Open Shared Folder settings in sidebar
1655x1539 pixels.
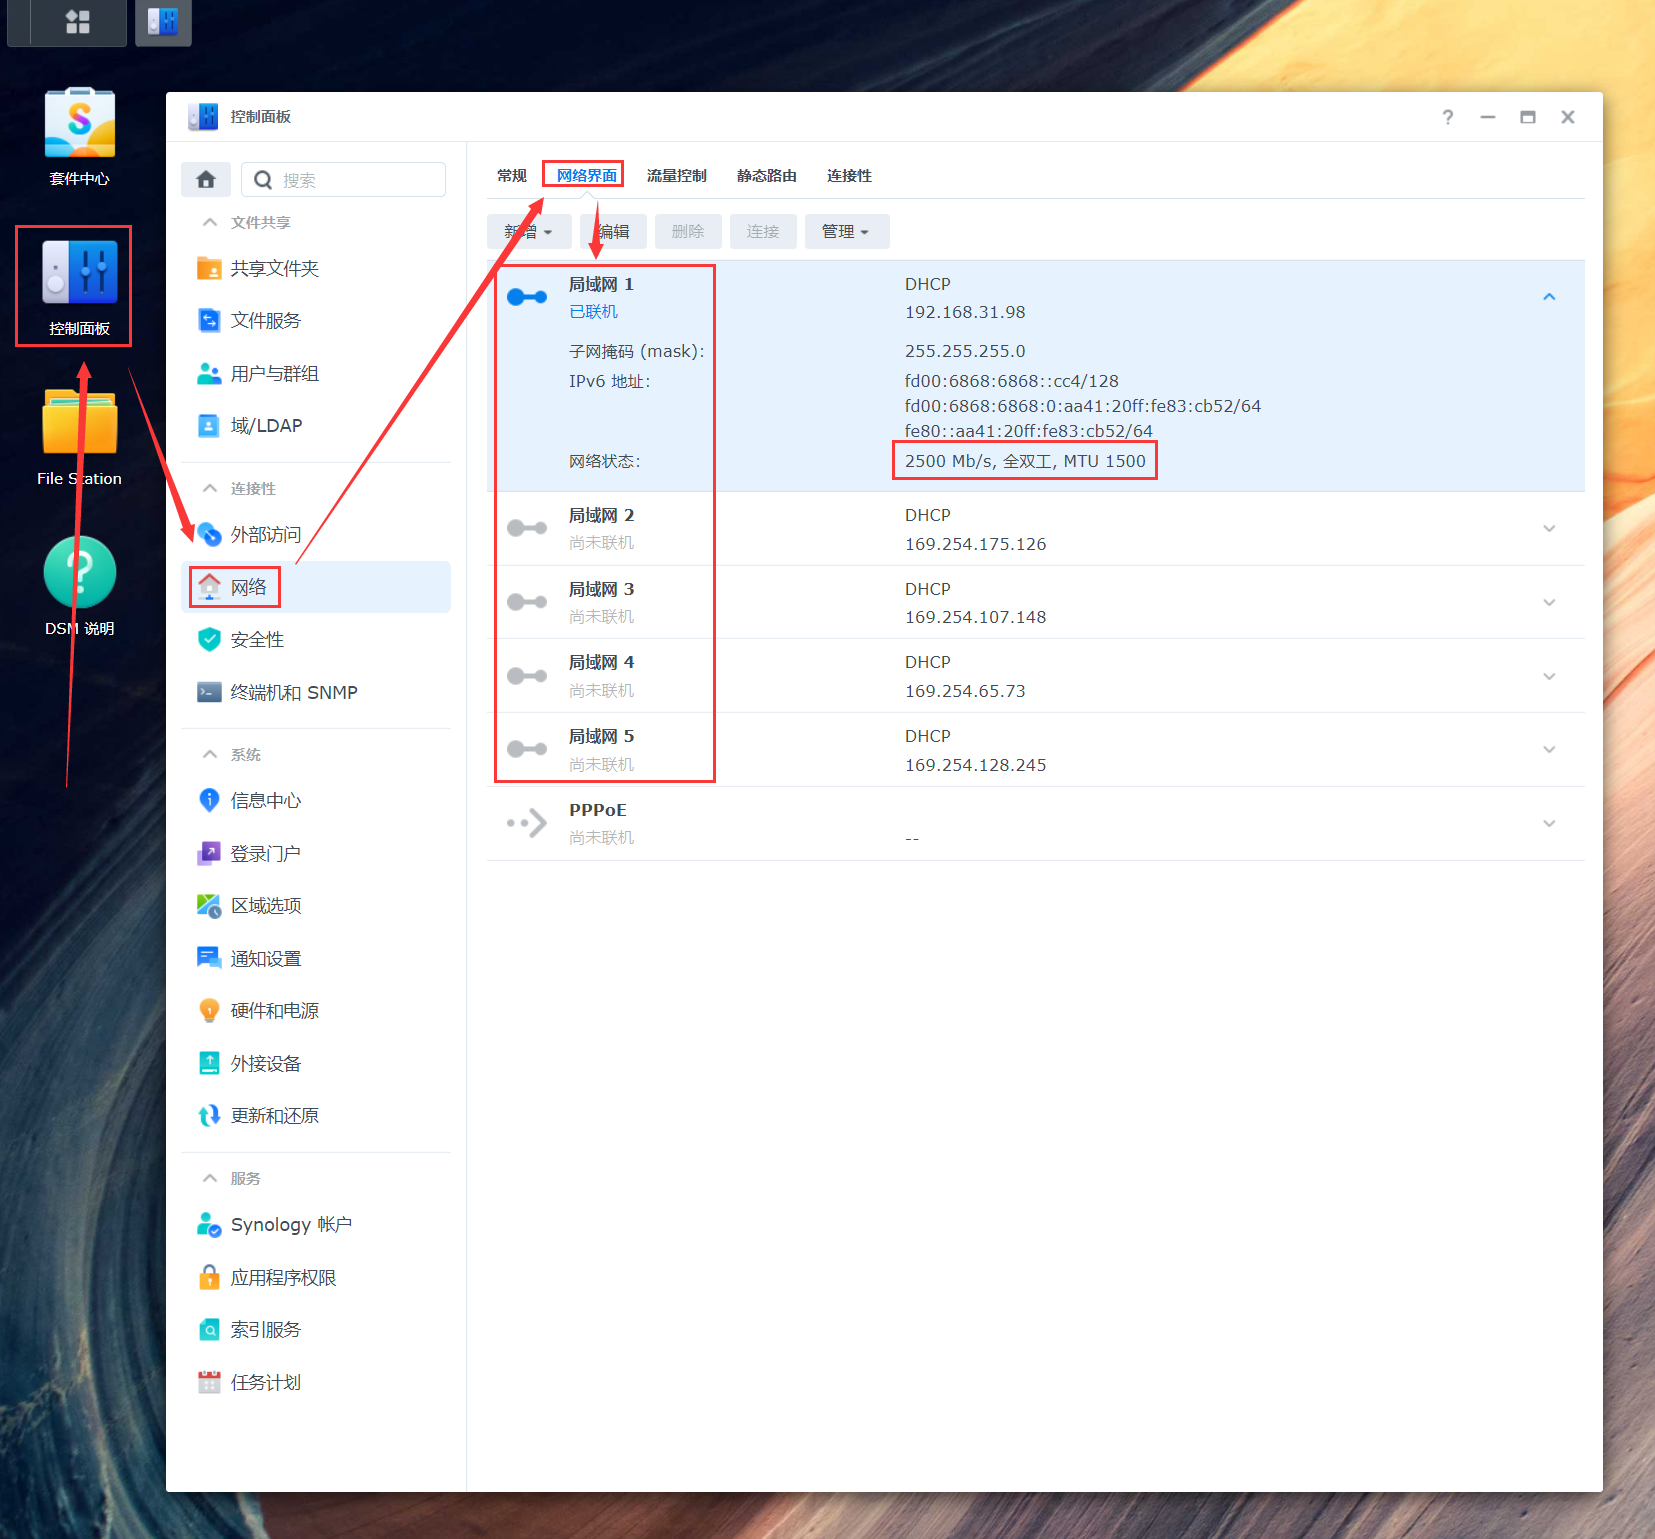(x=274, y=268)
